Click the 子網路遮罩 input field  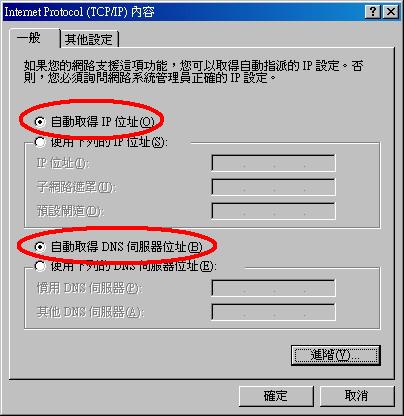point(273,187)
